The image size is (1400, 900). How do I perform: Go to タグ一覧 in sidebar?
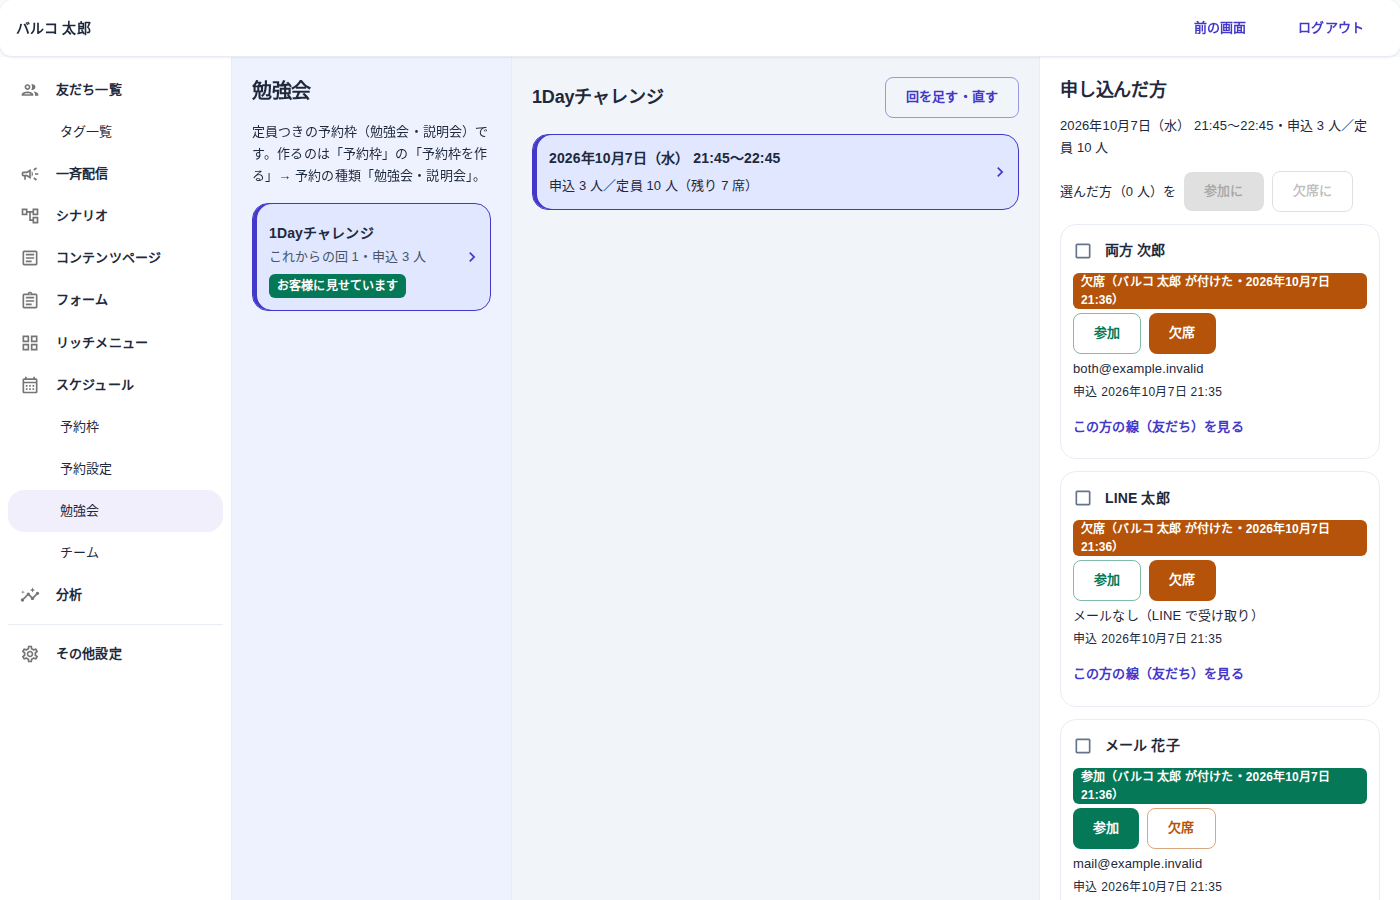[x=115, y=132]
